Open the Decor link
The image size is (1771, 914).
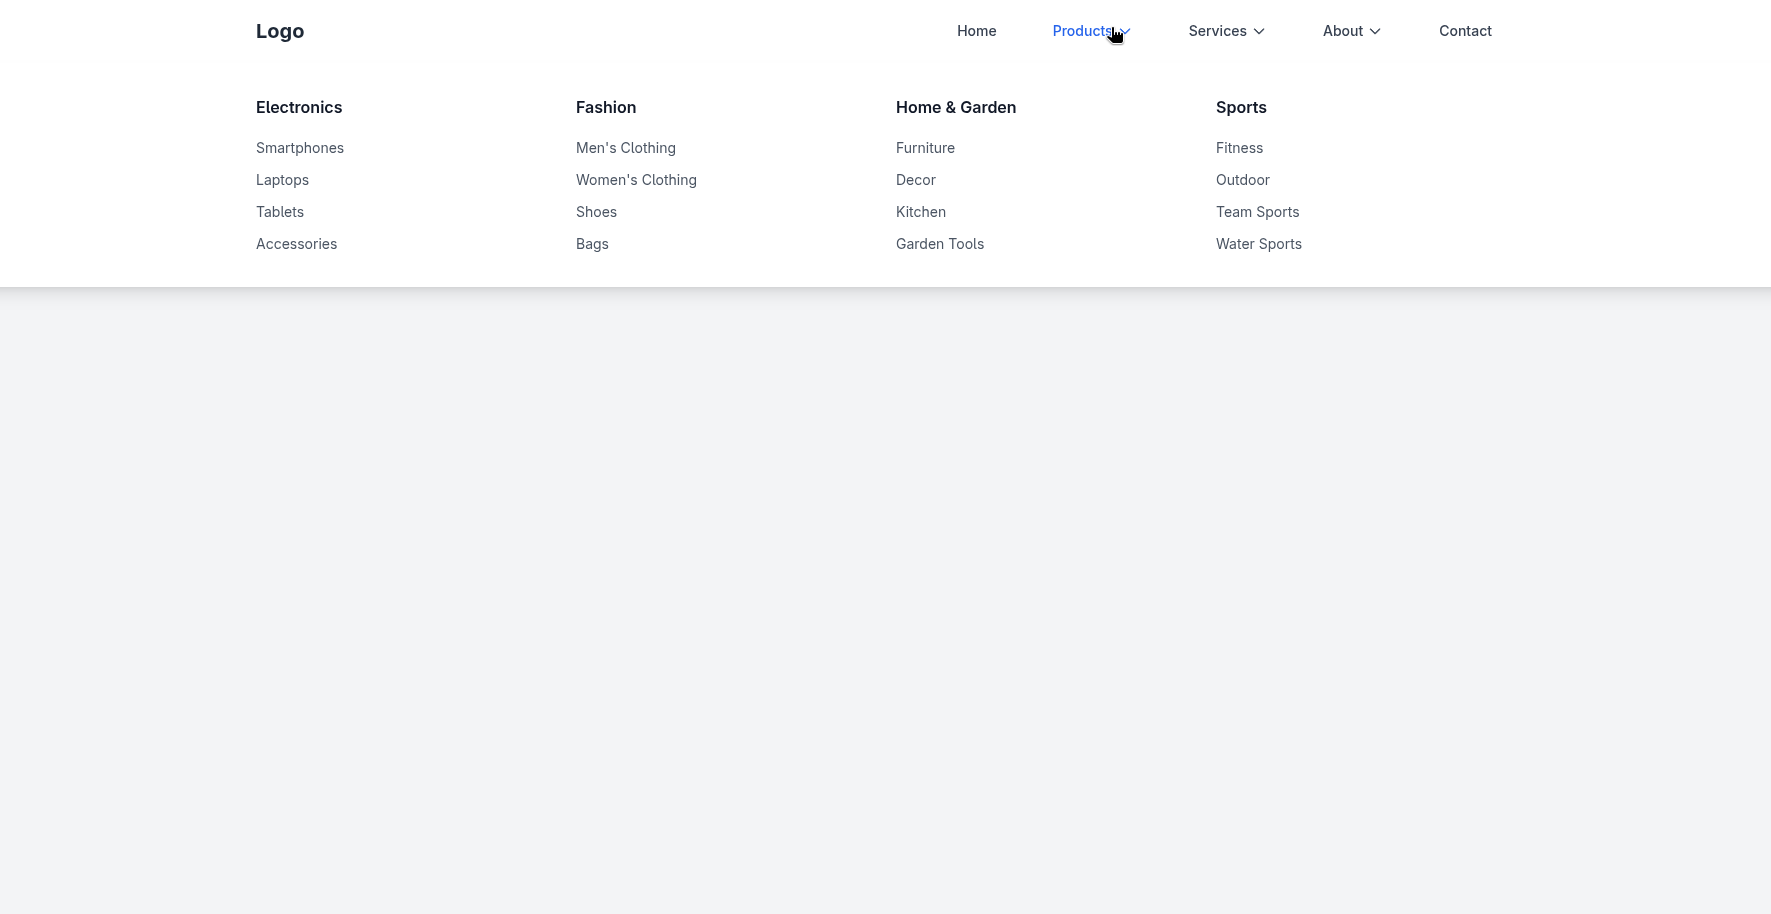coord(916,180)
